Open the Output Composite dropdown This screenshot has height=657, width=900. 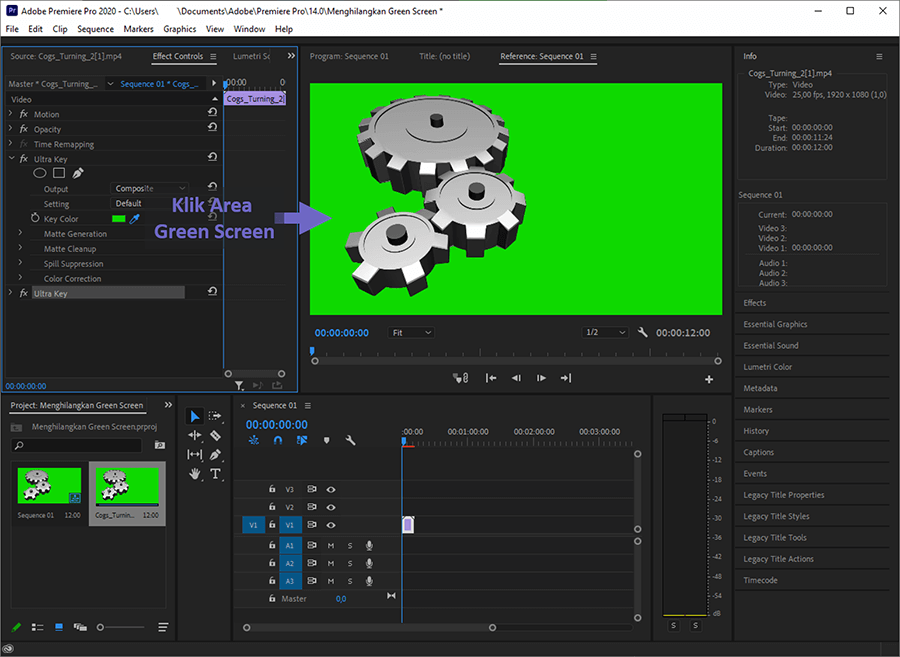tap(149, 188)
